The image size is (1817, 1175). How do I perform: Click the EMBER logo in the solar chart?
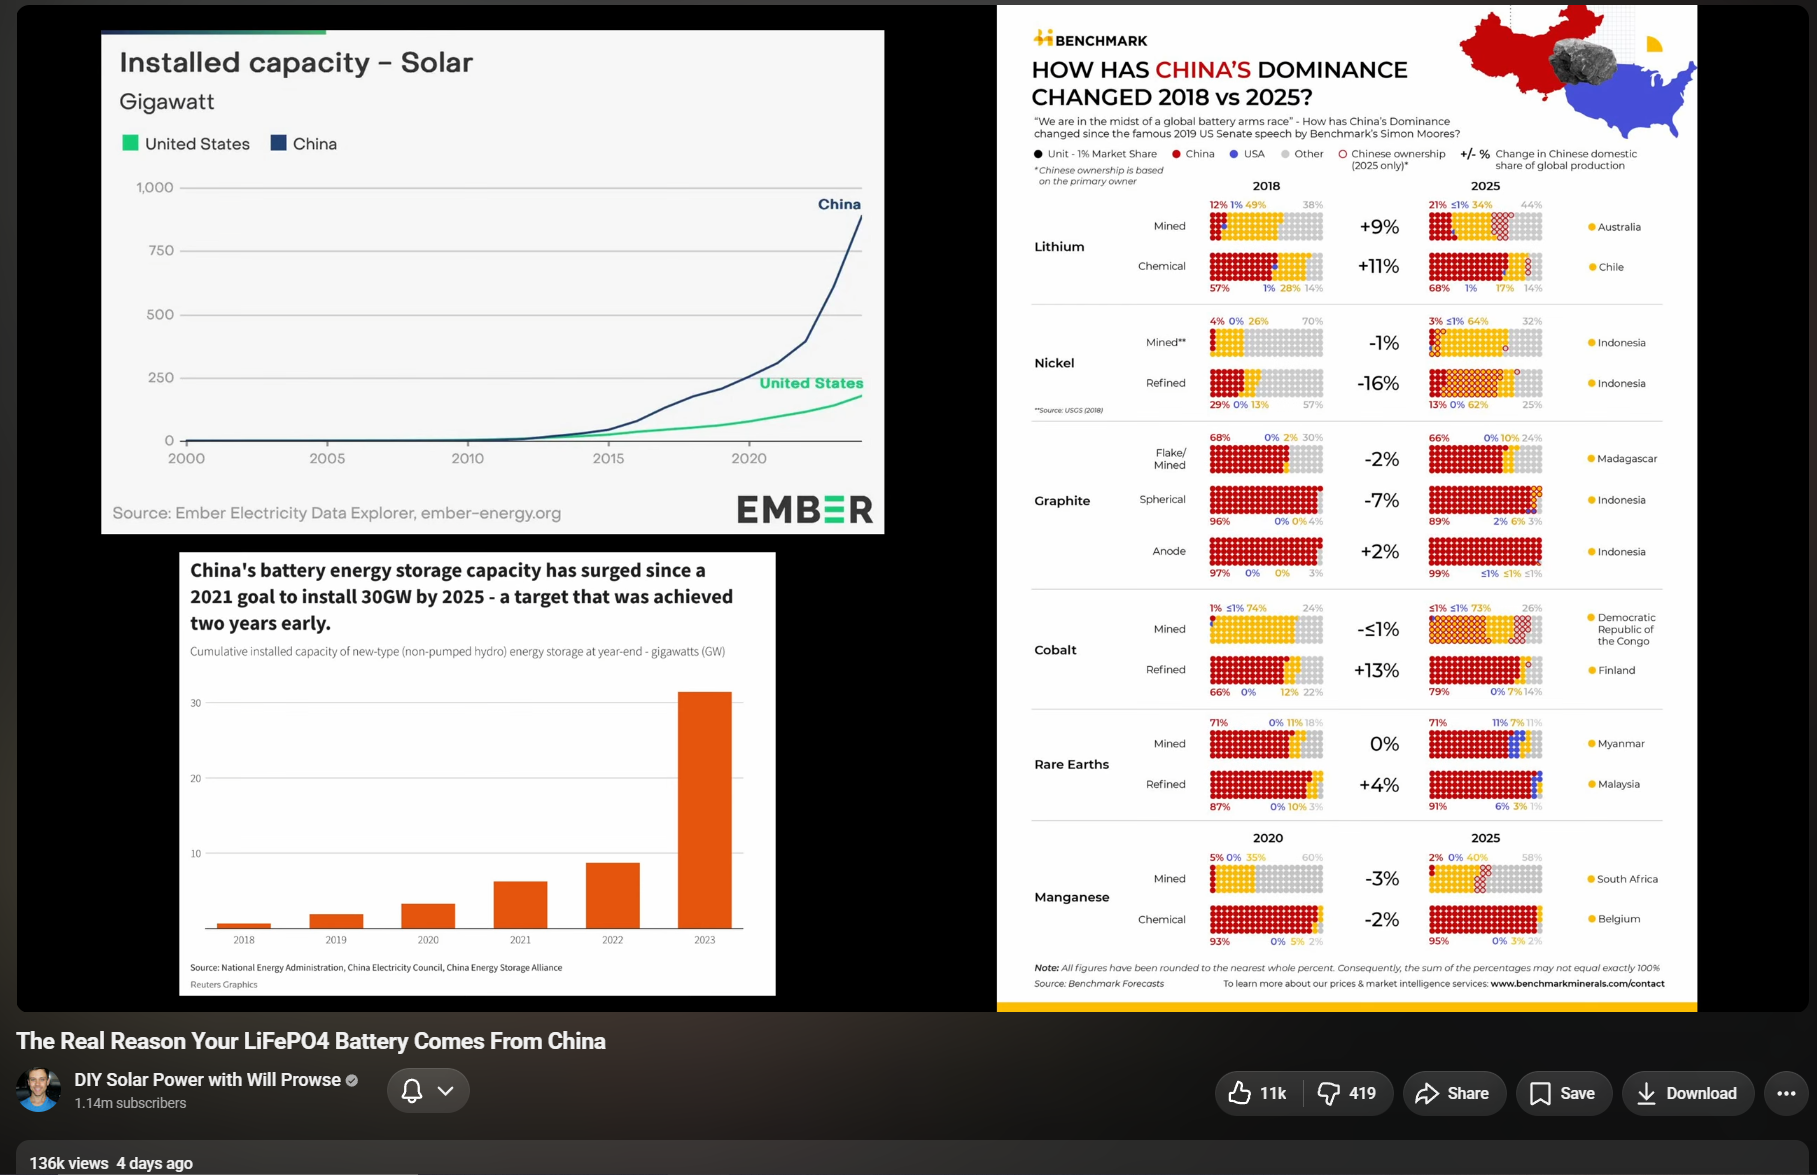[804, 510]
